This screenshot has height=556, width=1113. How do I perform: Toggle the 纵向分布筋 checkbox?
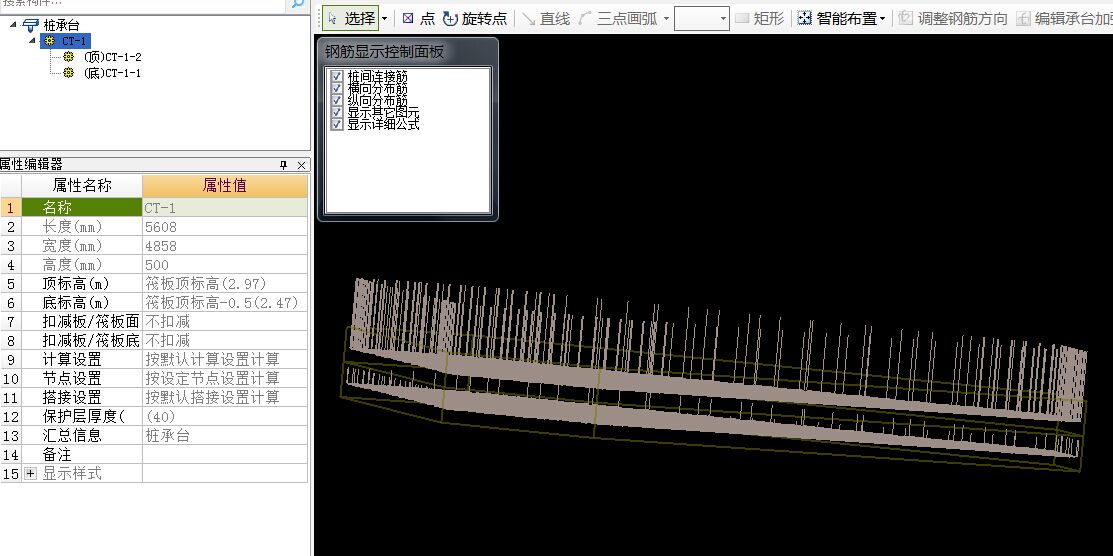337,100
